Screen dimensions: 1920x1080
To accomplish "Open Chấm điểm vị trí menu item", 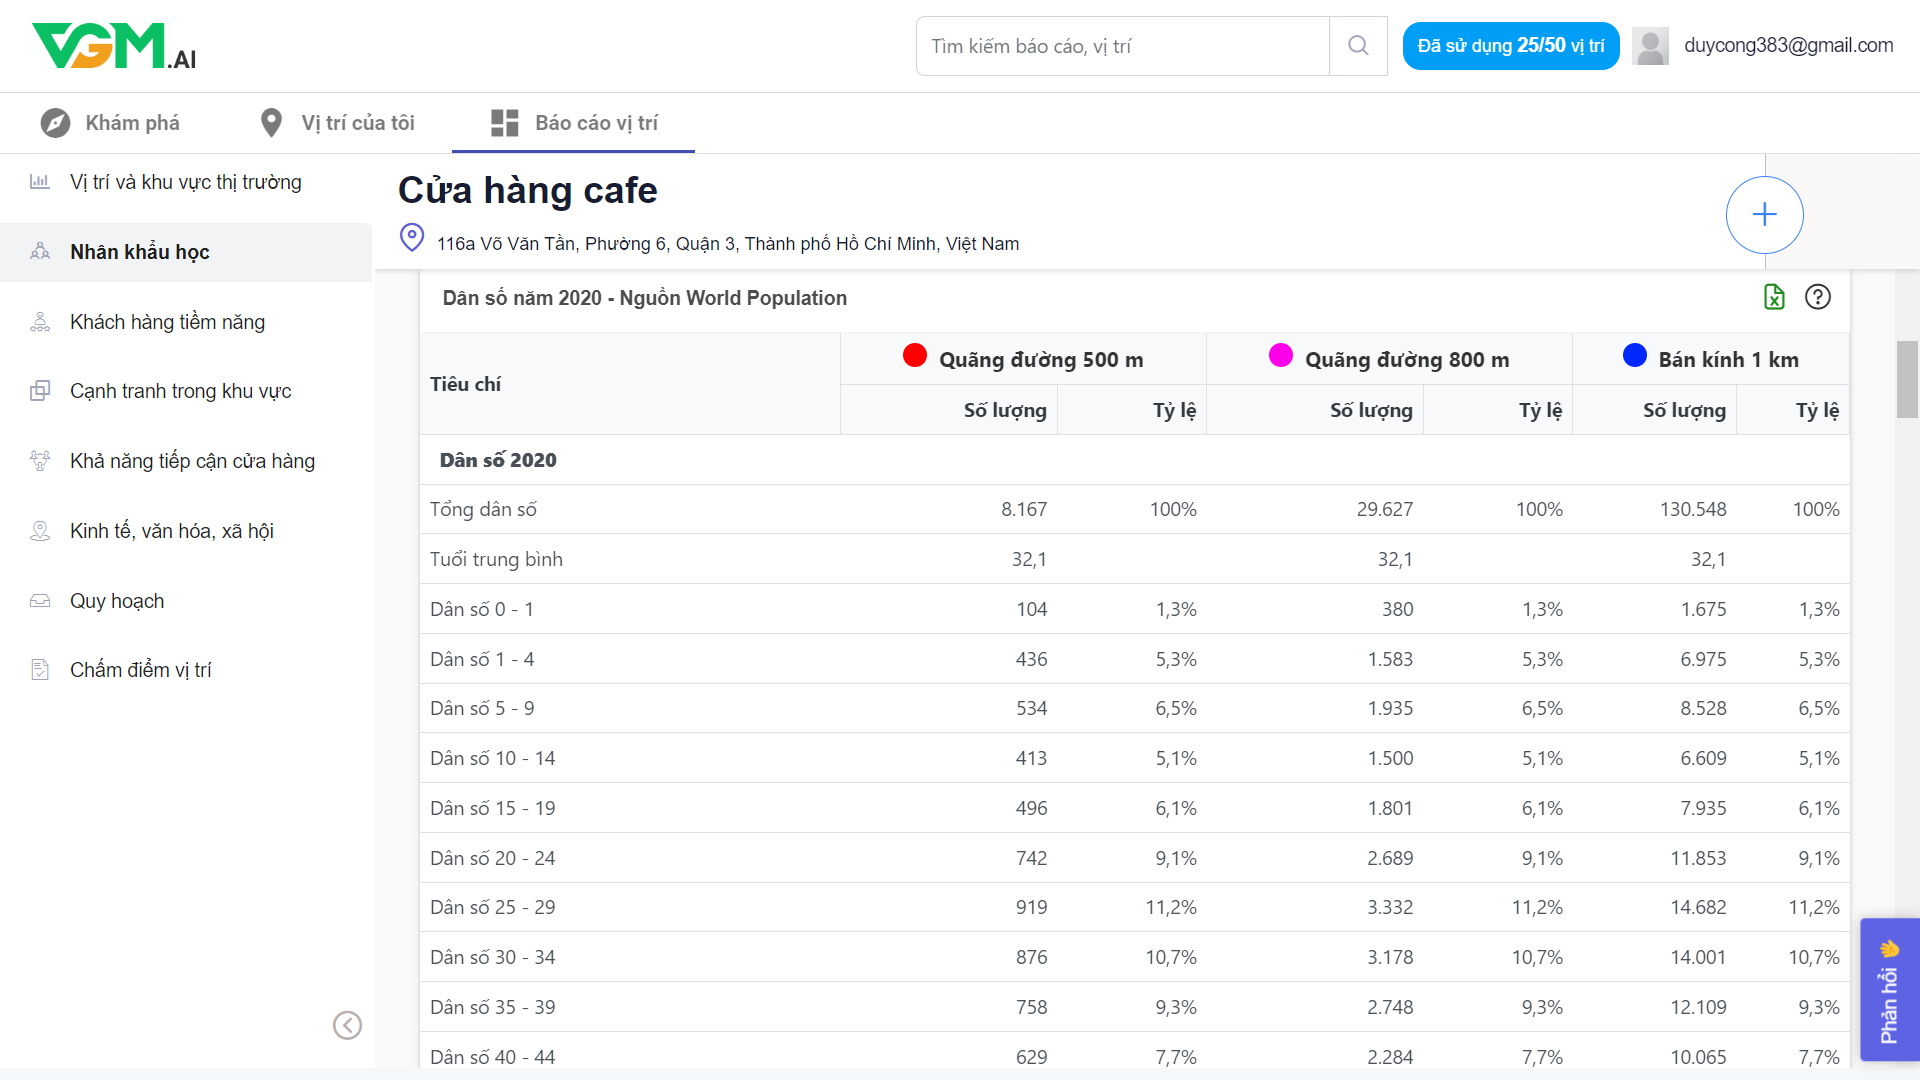I will (140, 670).
